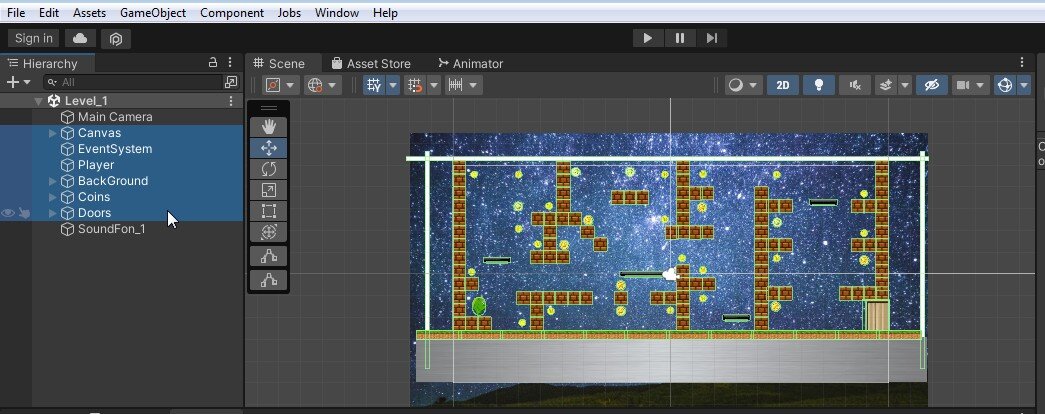The height and width of the screenshot is (414, 1045).
Task: Open the snap increment dropdown arrow
Action: click(473, 85)
